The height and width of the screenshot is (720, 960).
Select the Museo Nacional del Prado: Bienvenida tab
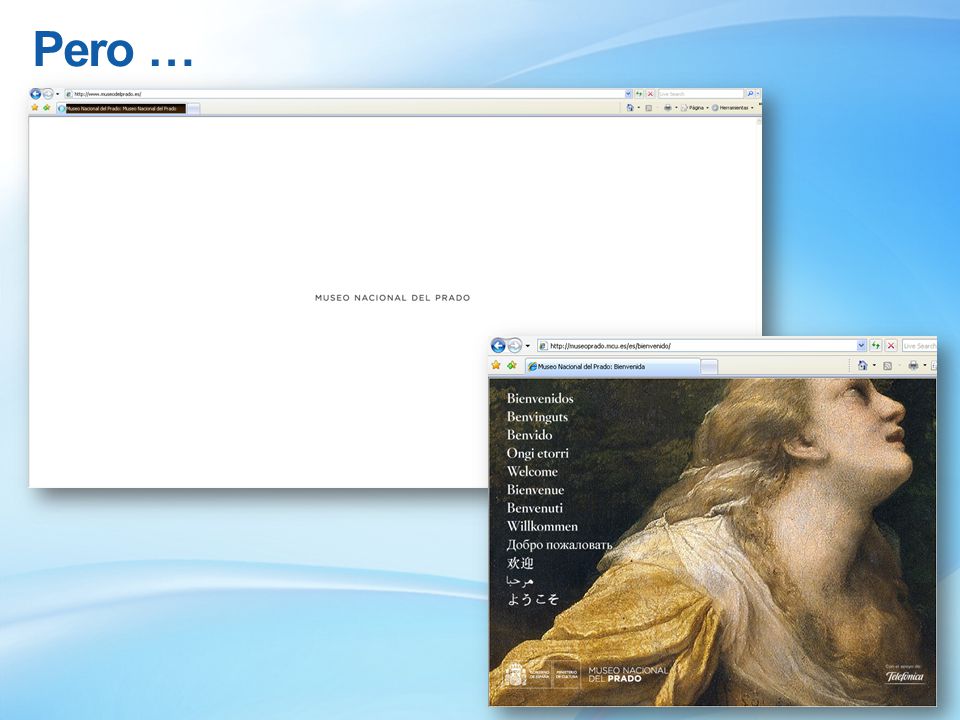tap(612, 367)
